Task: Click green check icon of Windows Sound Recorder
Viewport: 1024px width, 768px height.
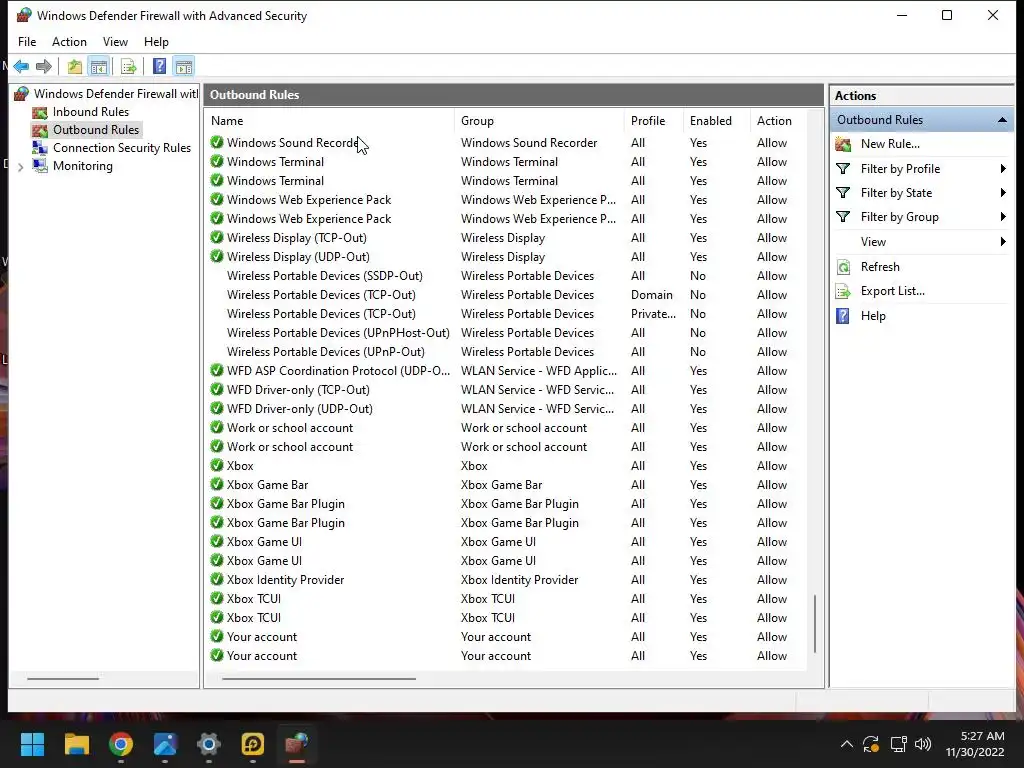Action: [217, 142]
